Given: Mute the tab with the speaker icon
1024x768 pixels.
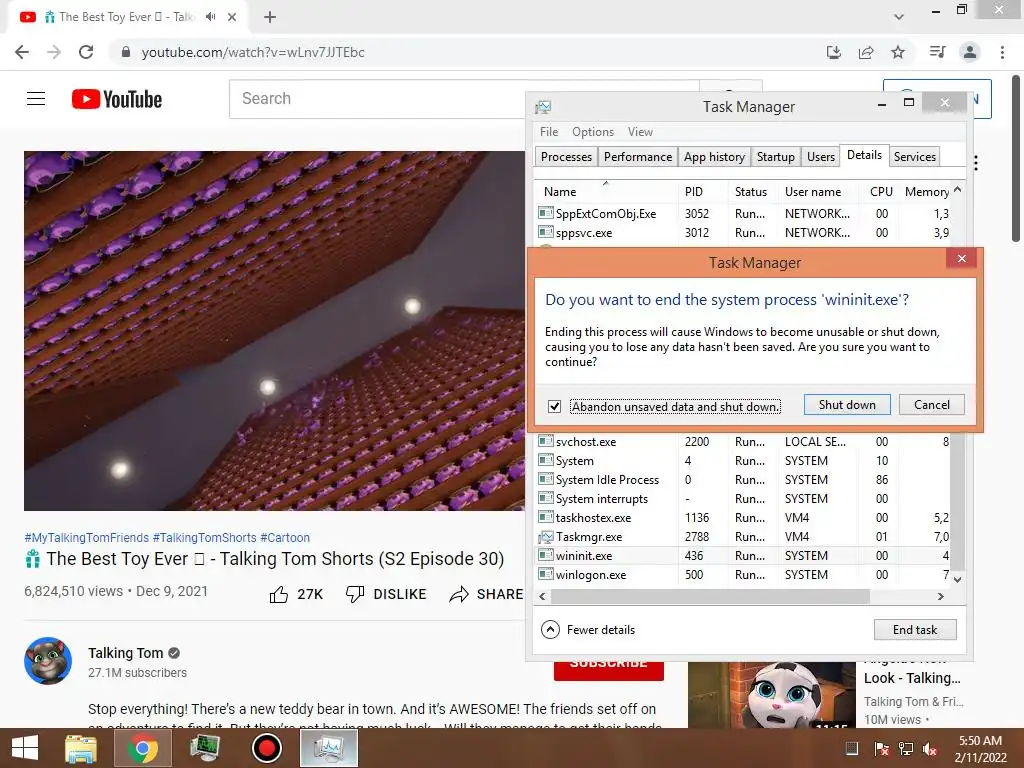Looking at the screenshot, I should 210,17.
